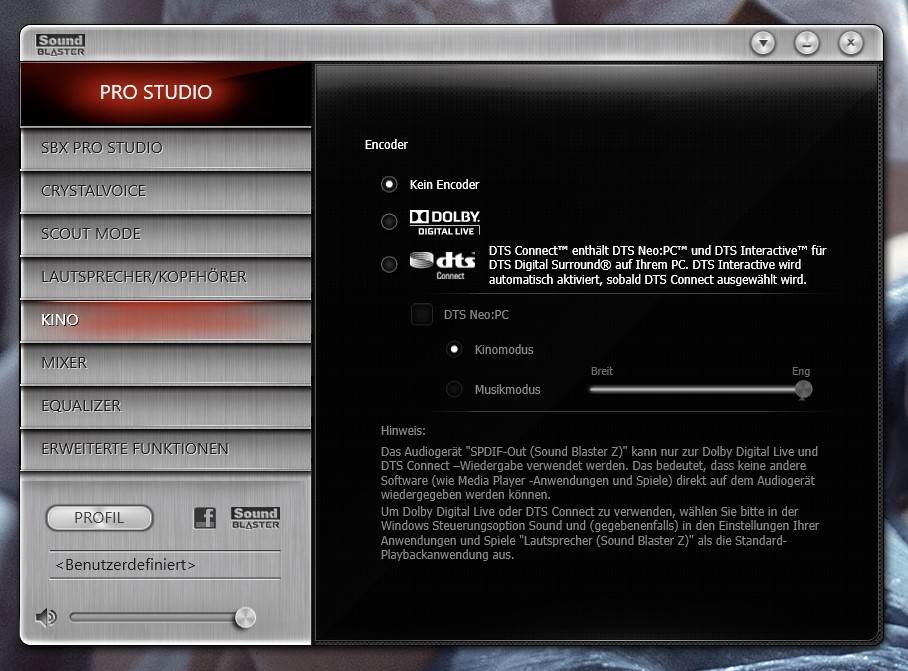The height and width of the screenshot is (671, 908).
Task: Click the Sound Blaster logo beside Facebook
Action: click(255, 518)
